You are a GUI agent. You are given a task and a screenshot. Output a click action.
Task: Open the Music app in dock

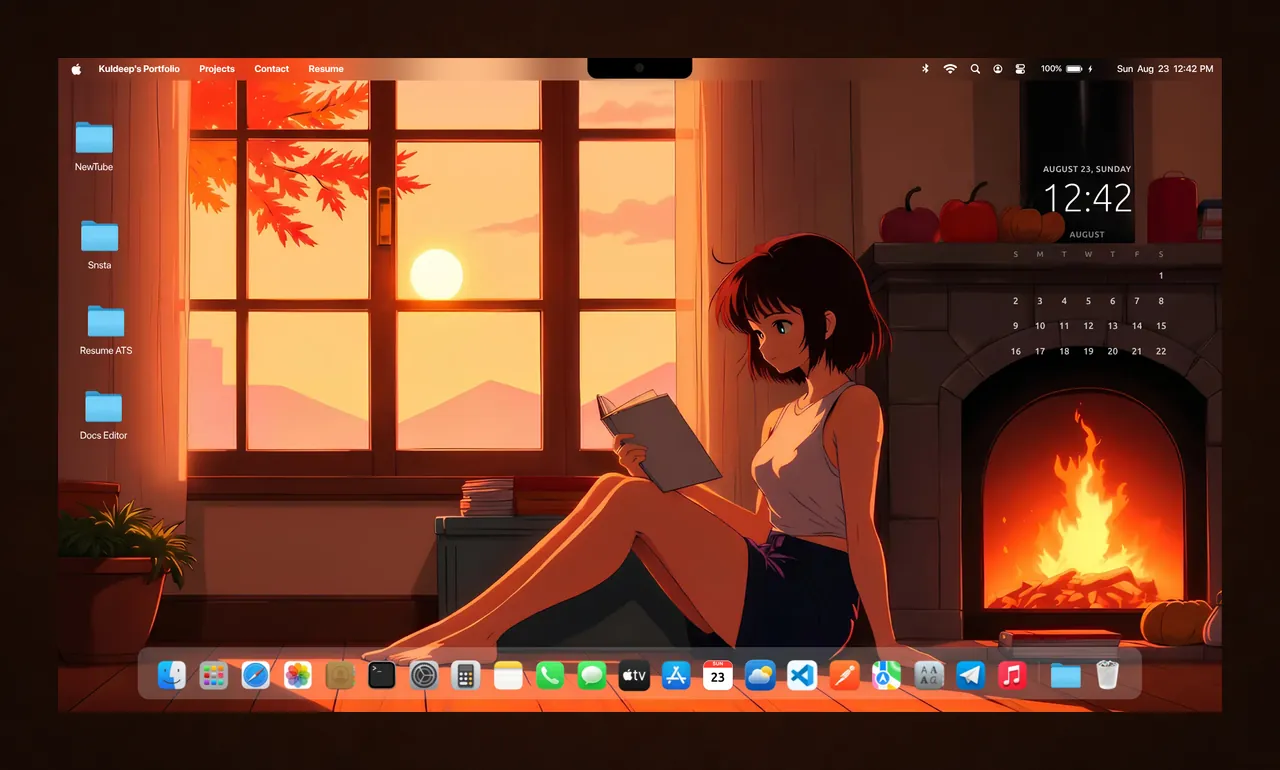pos(1013,676)
